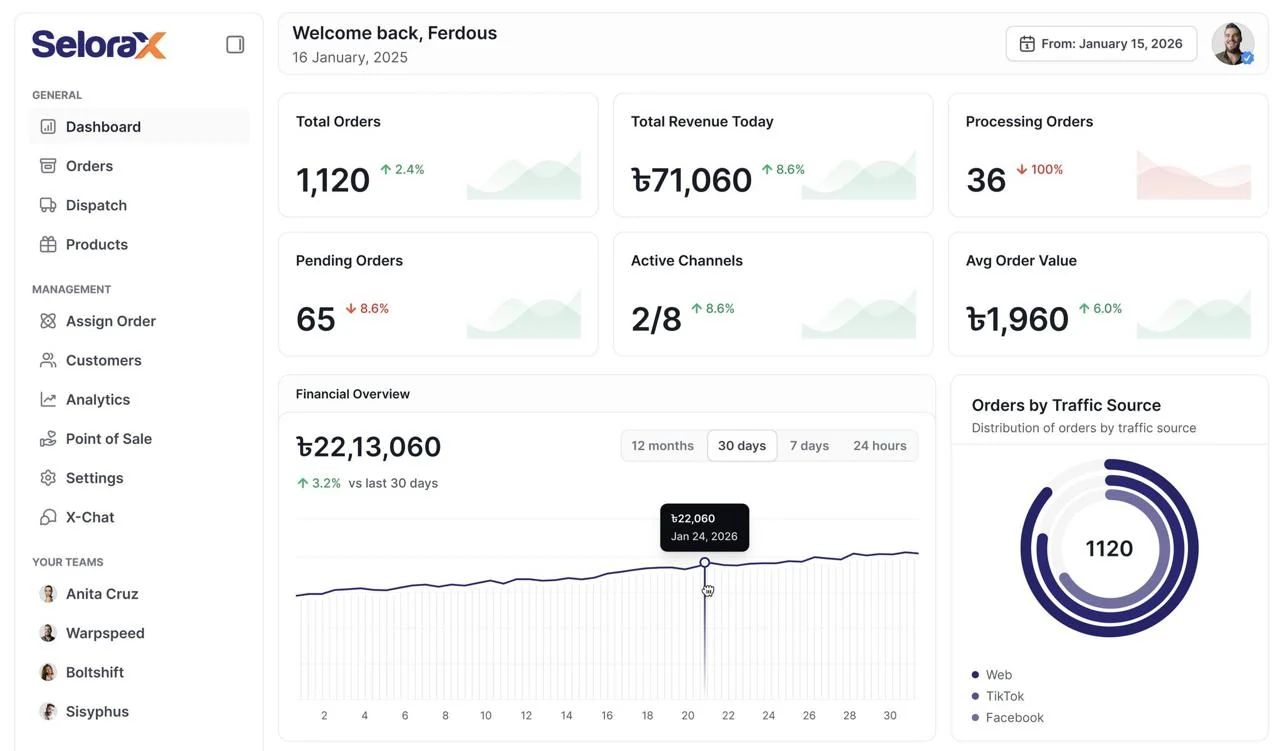This screenshot has width=1280, height=751.
Task: Click the X-Chat bubble icon
Action: (x=48, y=517)
